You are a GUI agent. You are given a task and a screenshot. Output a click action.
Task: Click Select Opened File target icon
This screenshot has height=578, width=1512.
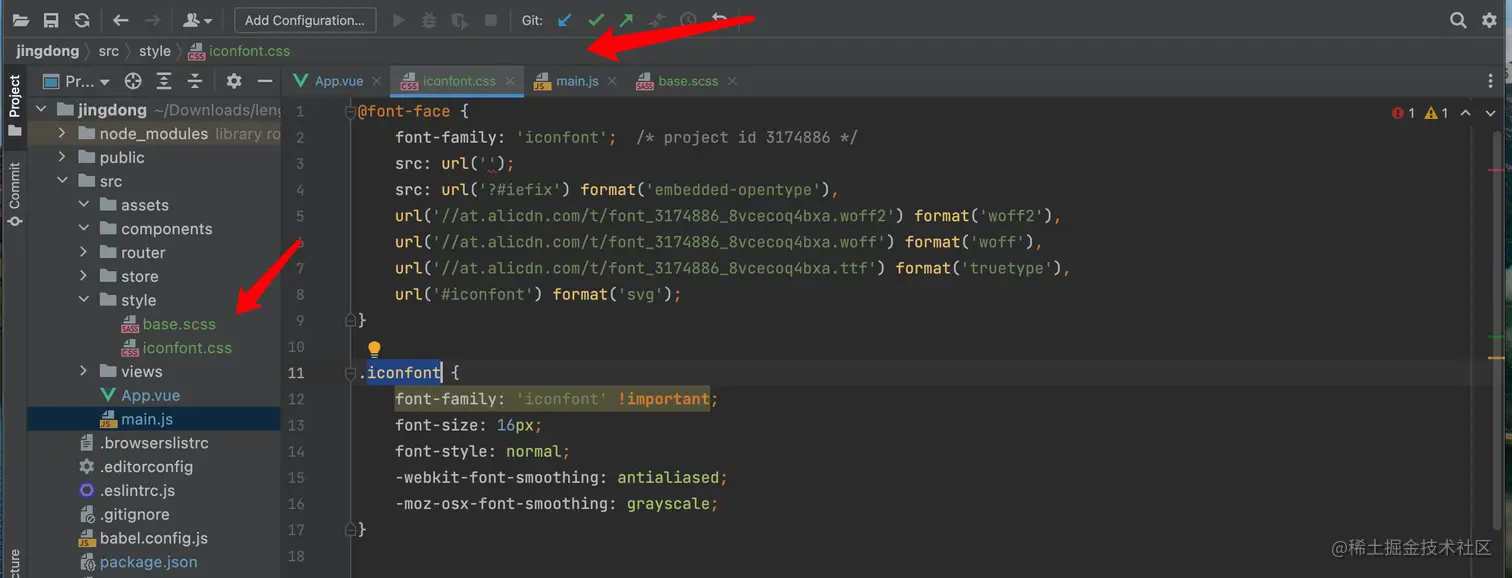[x=133, y=81]
